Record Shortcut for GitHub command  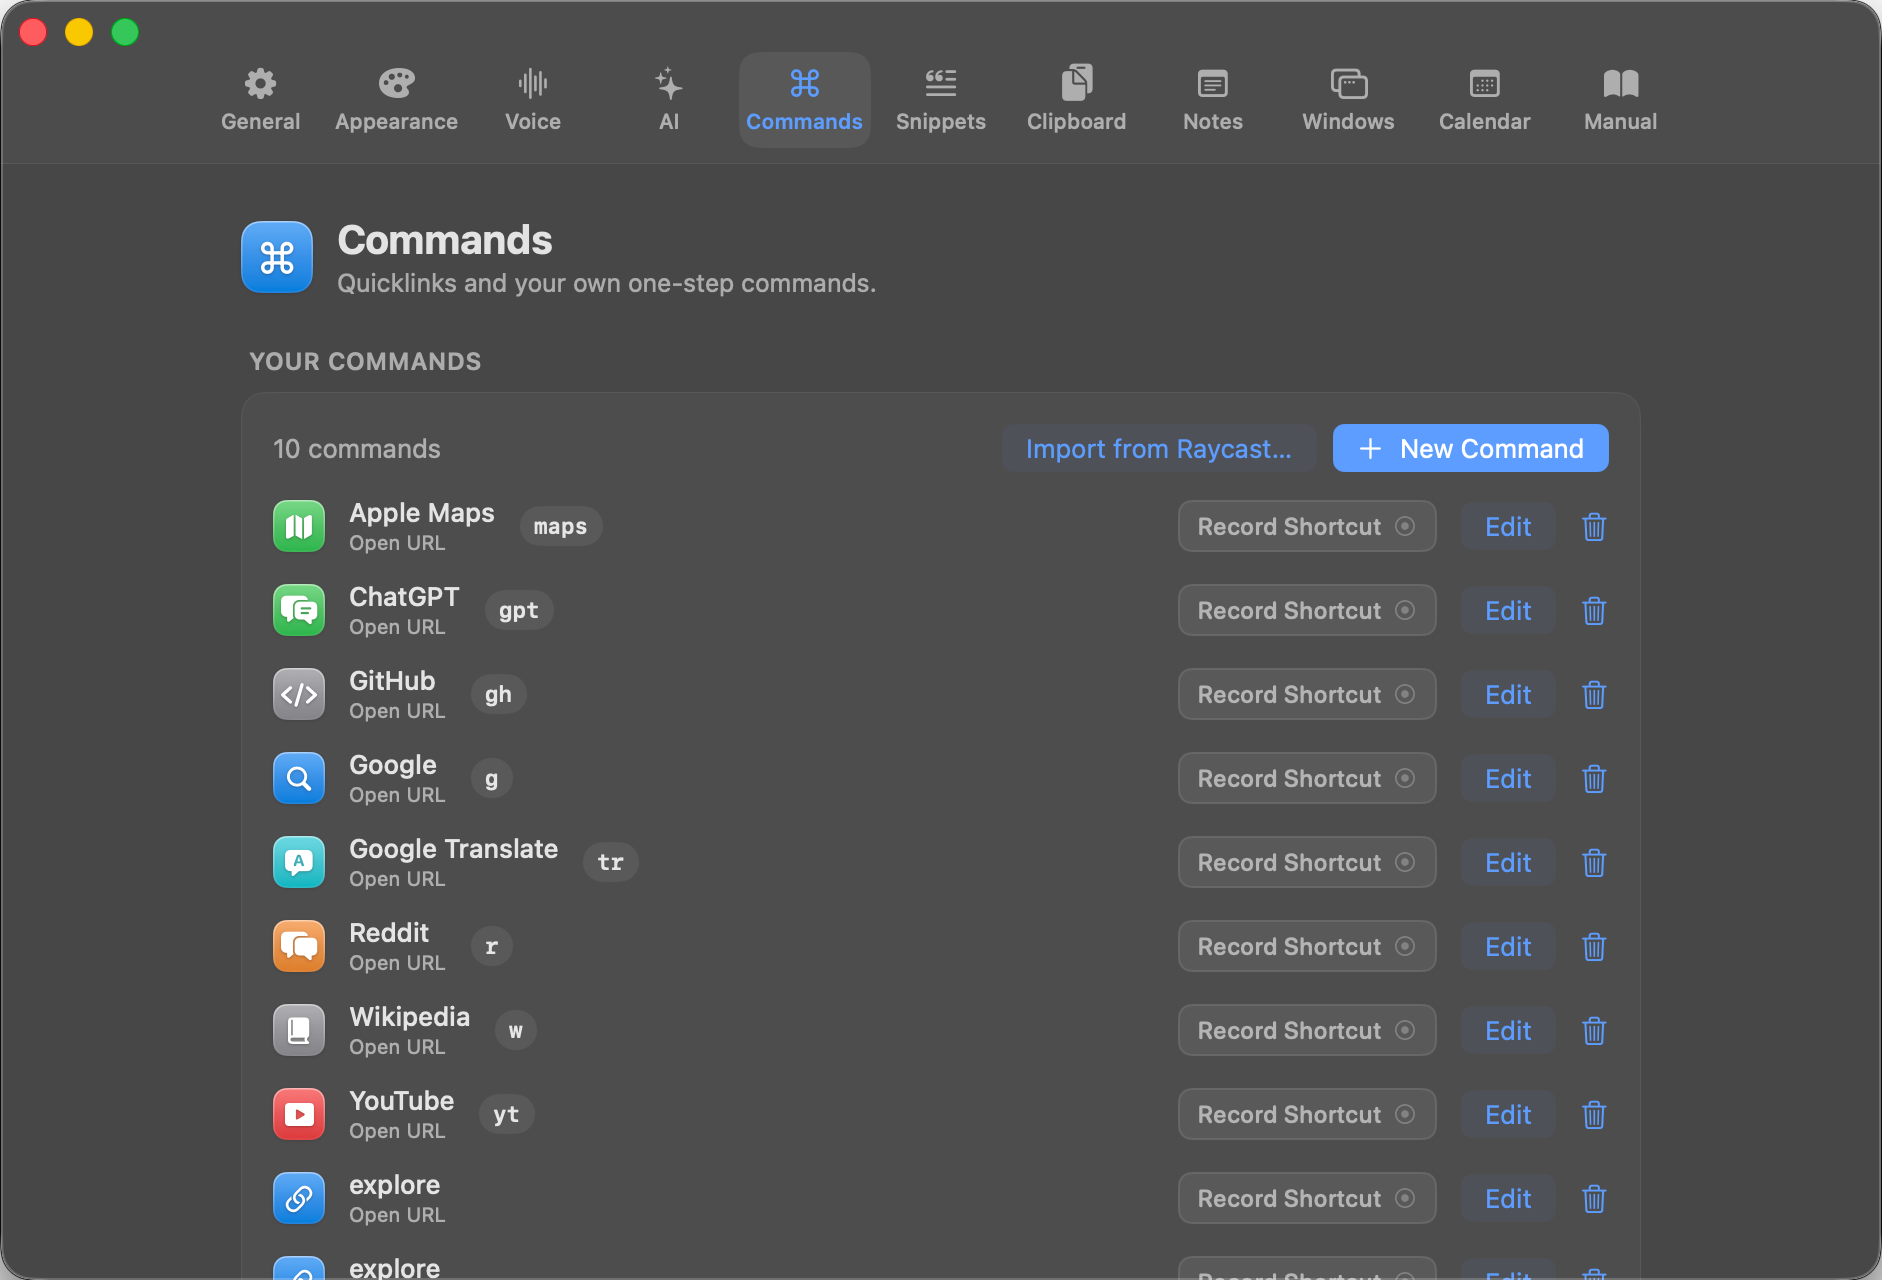(x=1307, y=695)
